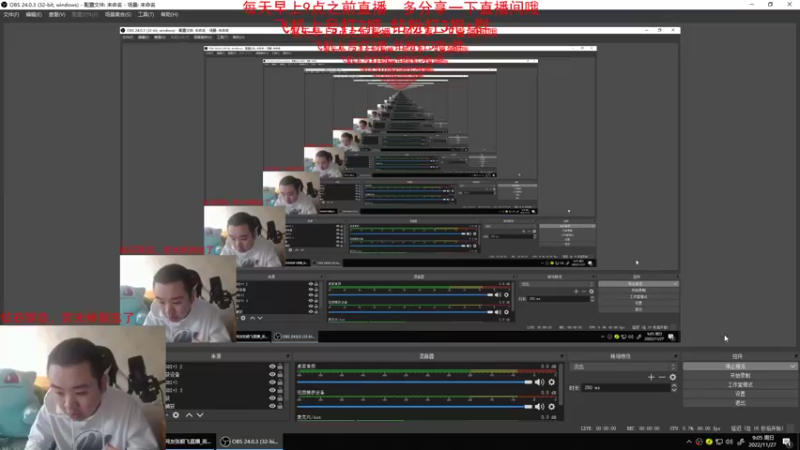Click OBS tray icon in system tray
This screenshot has width=800, height=450.
[699, 442]
